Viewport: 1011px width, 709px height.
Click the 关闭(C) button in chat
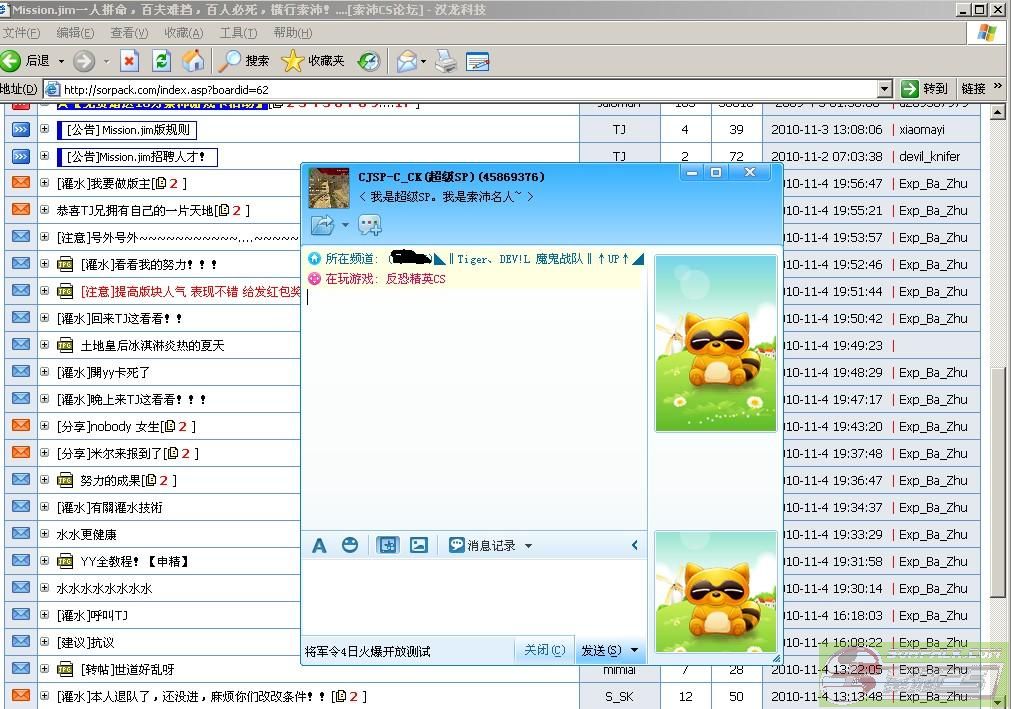pyautogui.click(x=545, y=650)
